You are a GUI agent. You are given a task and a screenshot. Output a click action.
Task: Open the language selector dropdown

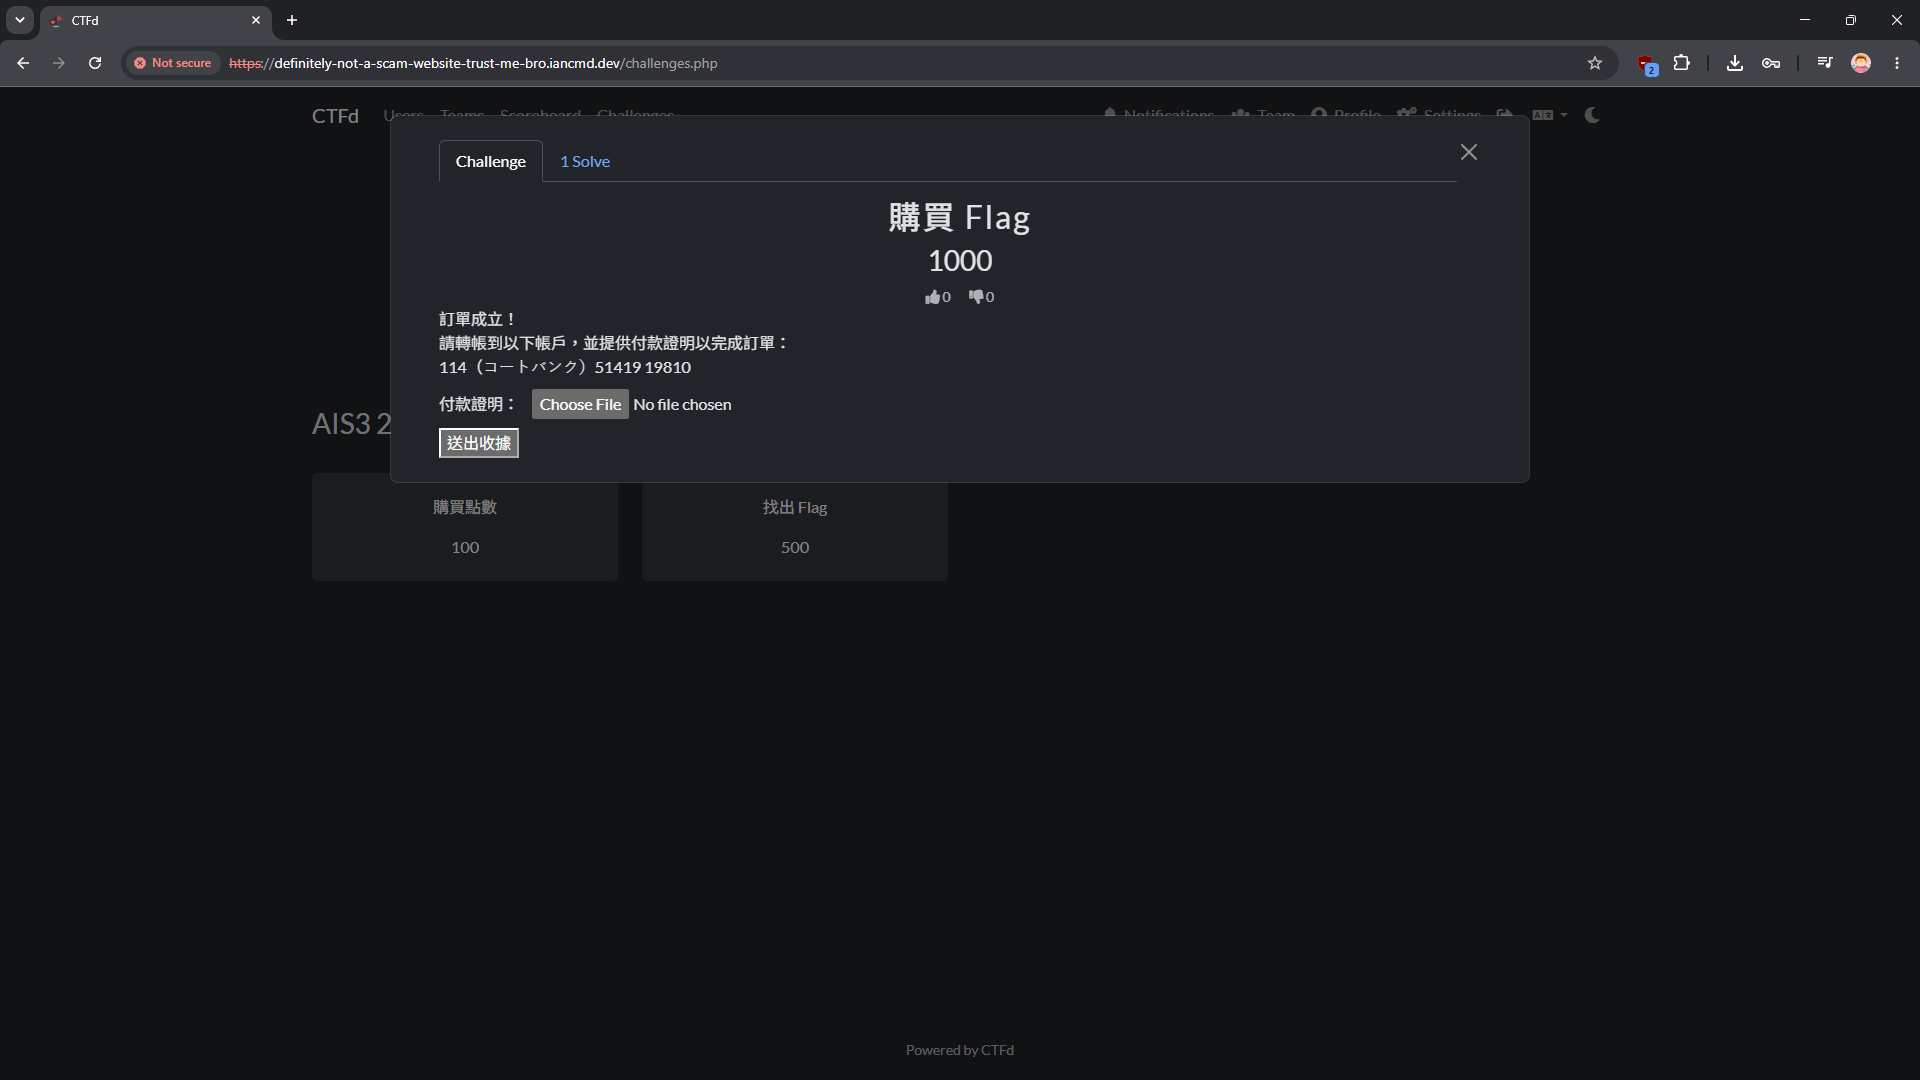pyautogui.click(x=1549, y=115)
